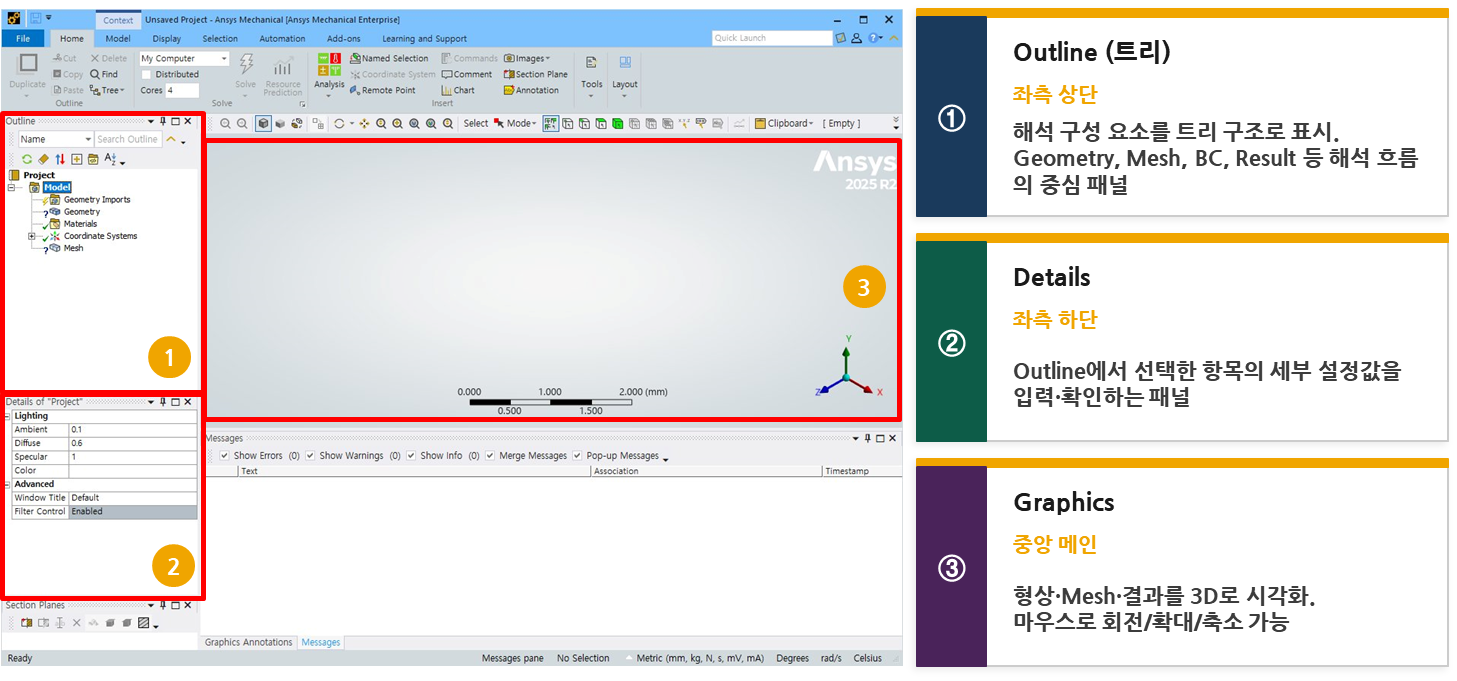The width and height of the screenshot is (1457, 681).
Task: Open the Name filter dropdown in Outline
Action: (x=88, y=140)
